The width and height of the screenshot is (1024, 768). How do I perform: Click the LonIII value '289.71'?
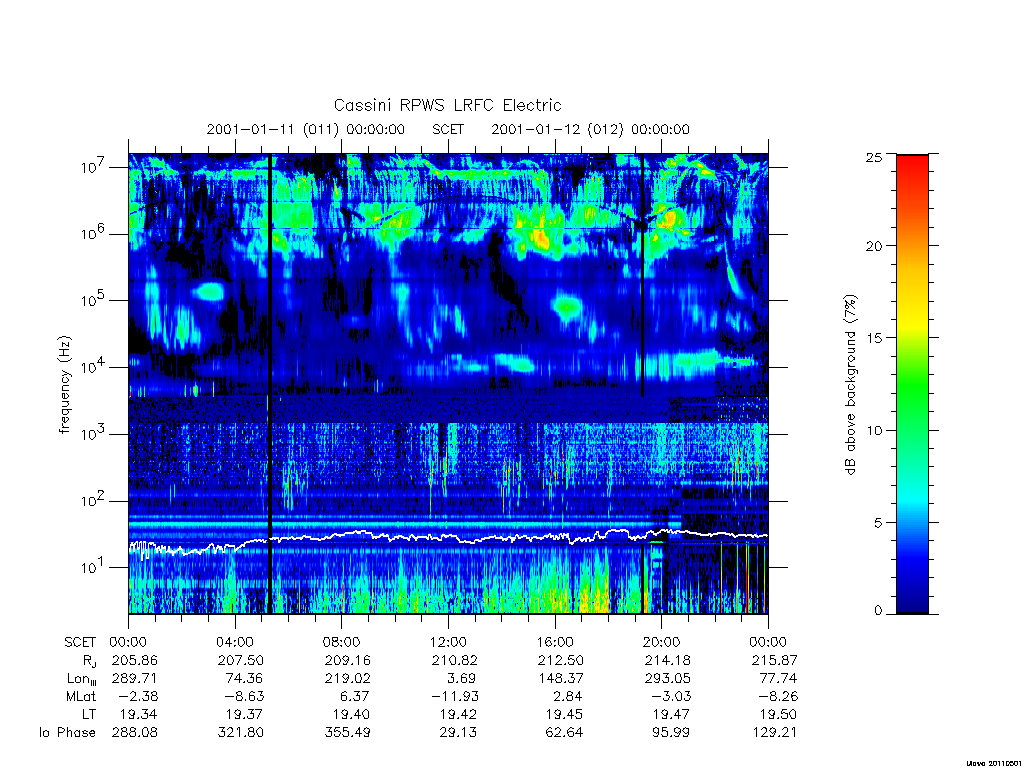point(135,679)
